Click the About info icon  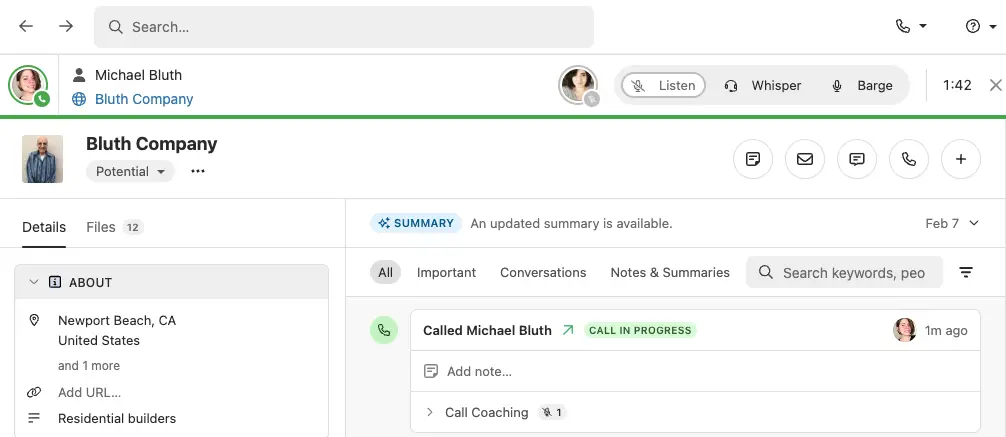(x=55, y=282)
